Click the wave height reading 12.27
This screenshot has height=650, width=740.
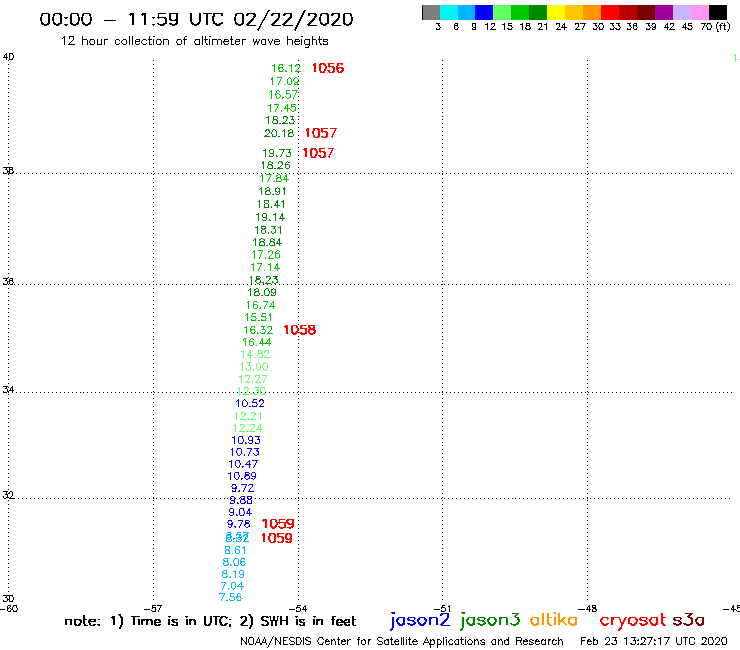tap(253, 380)
